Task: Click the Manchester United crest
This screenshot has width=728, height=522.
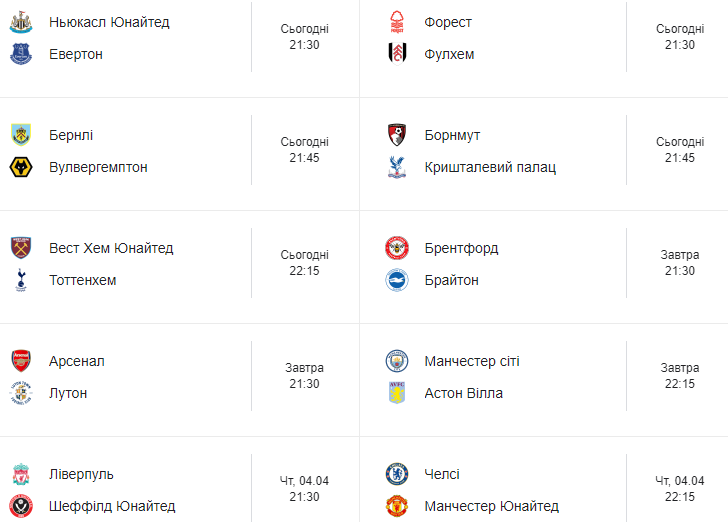Action: pos(396,506)
